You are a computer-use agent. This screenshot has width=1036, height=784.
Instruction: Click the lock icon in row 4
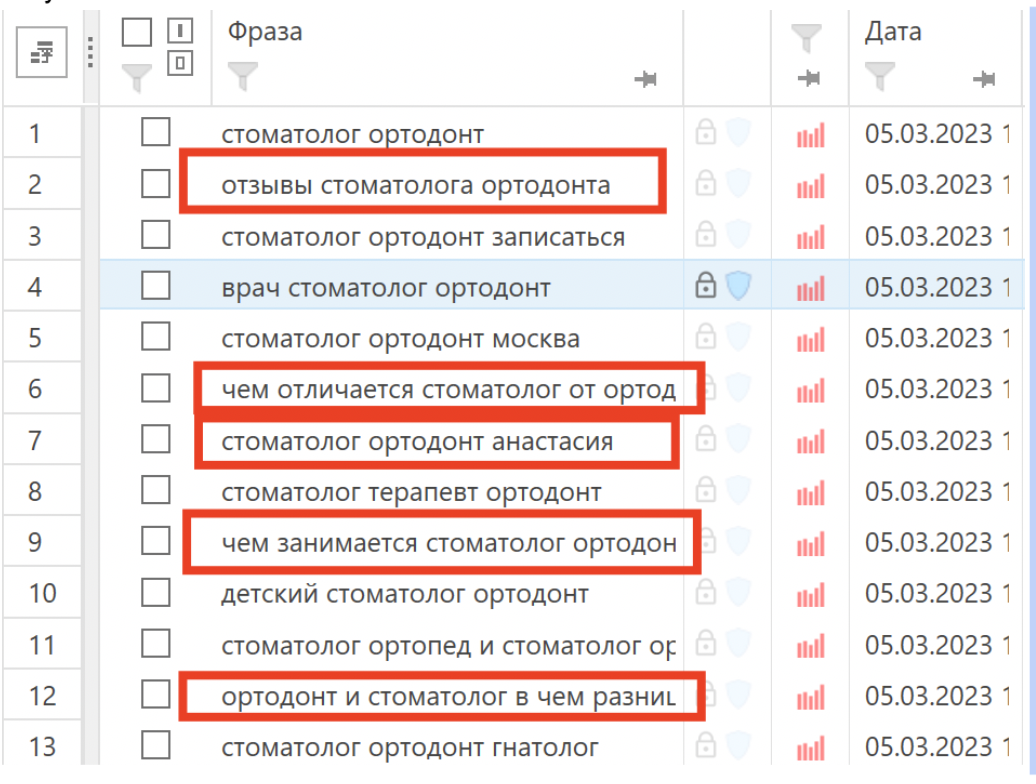[x=706, y=288]
